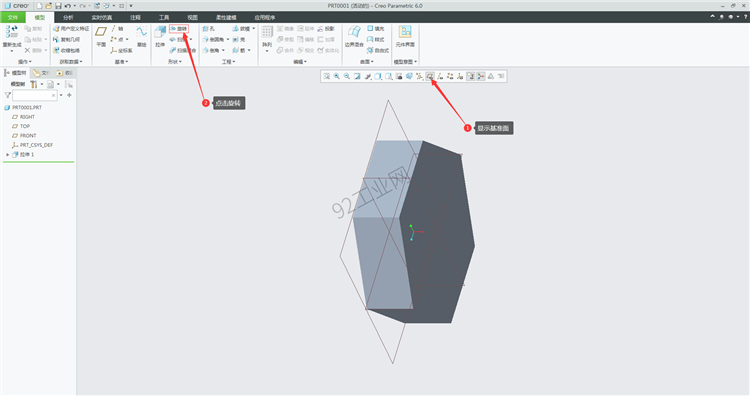Image resolution: width=750 pixels, height=396 pixels.
Task: Click the model tree search field
Action: click(x=34, y=95)
